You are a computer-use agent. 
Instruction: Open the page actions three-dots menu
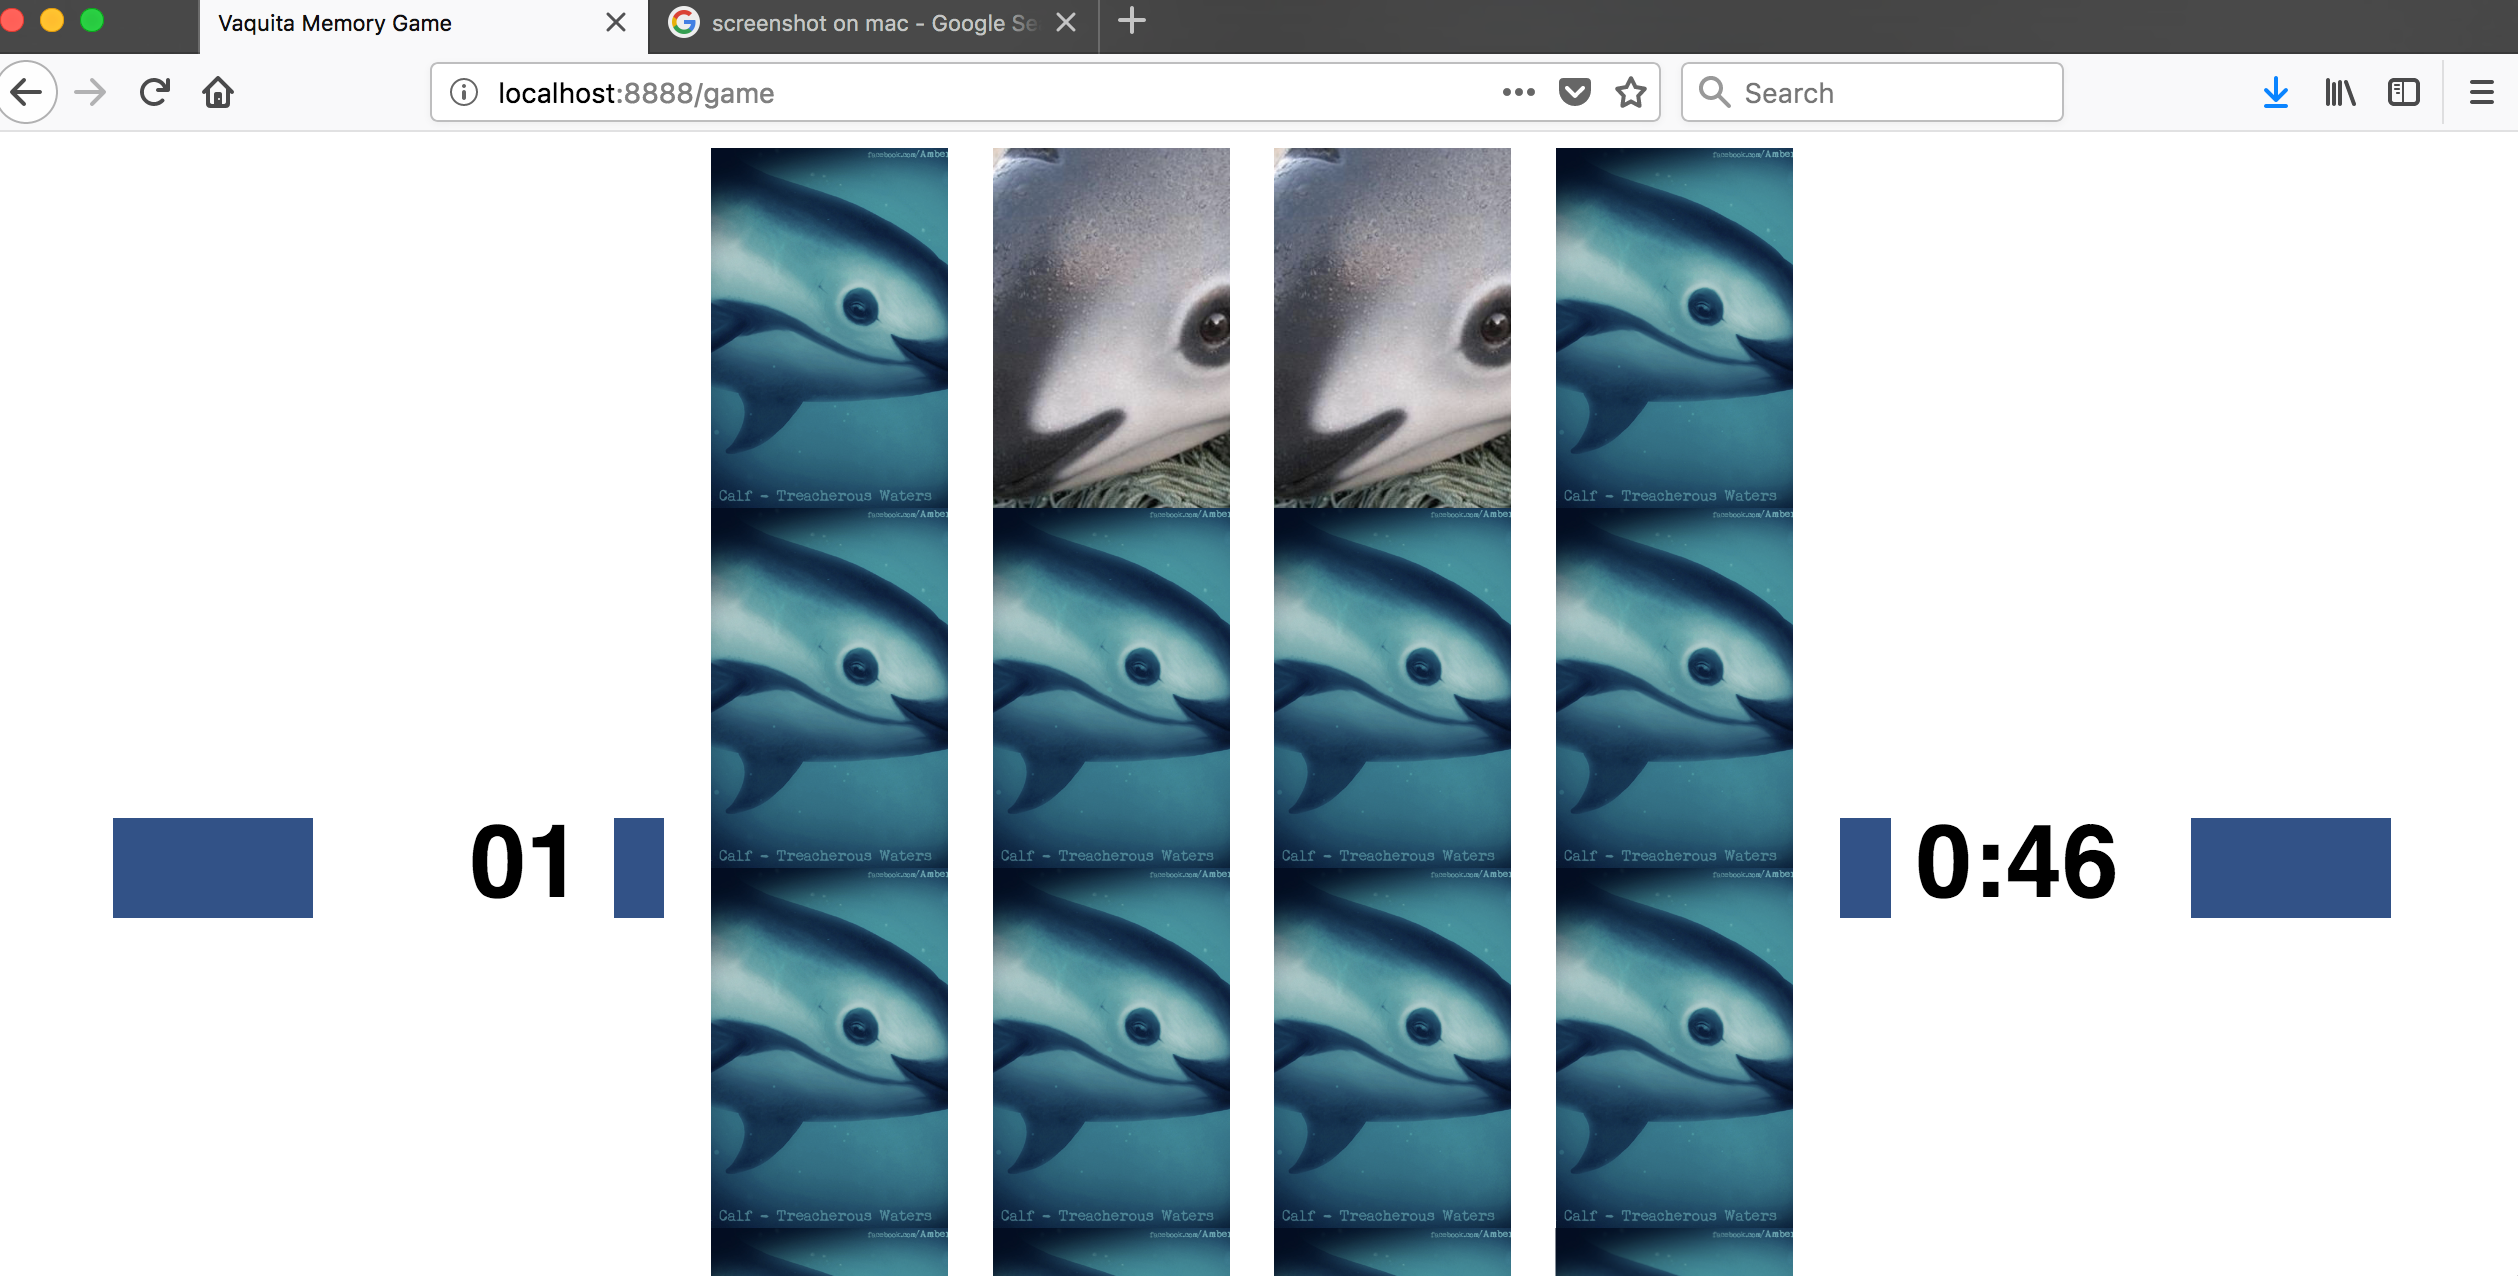pos(1518,93)
